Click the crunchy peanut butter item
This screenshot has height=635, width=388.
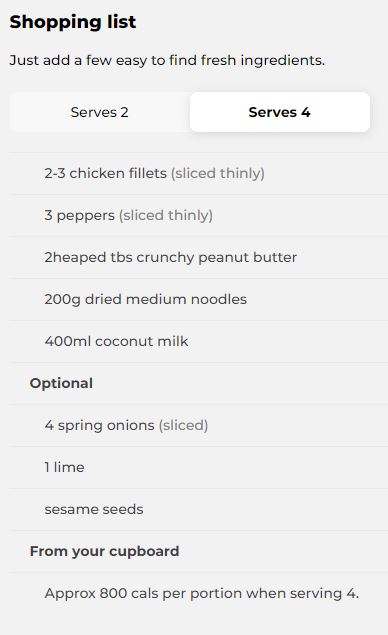[x=198, y=258]
